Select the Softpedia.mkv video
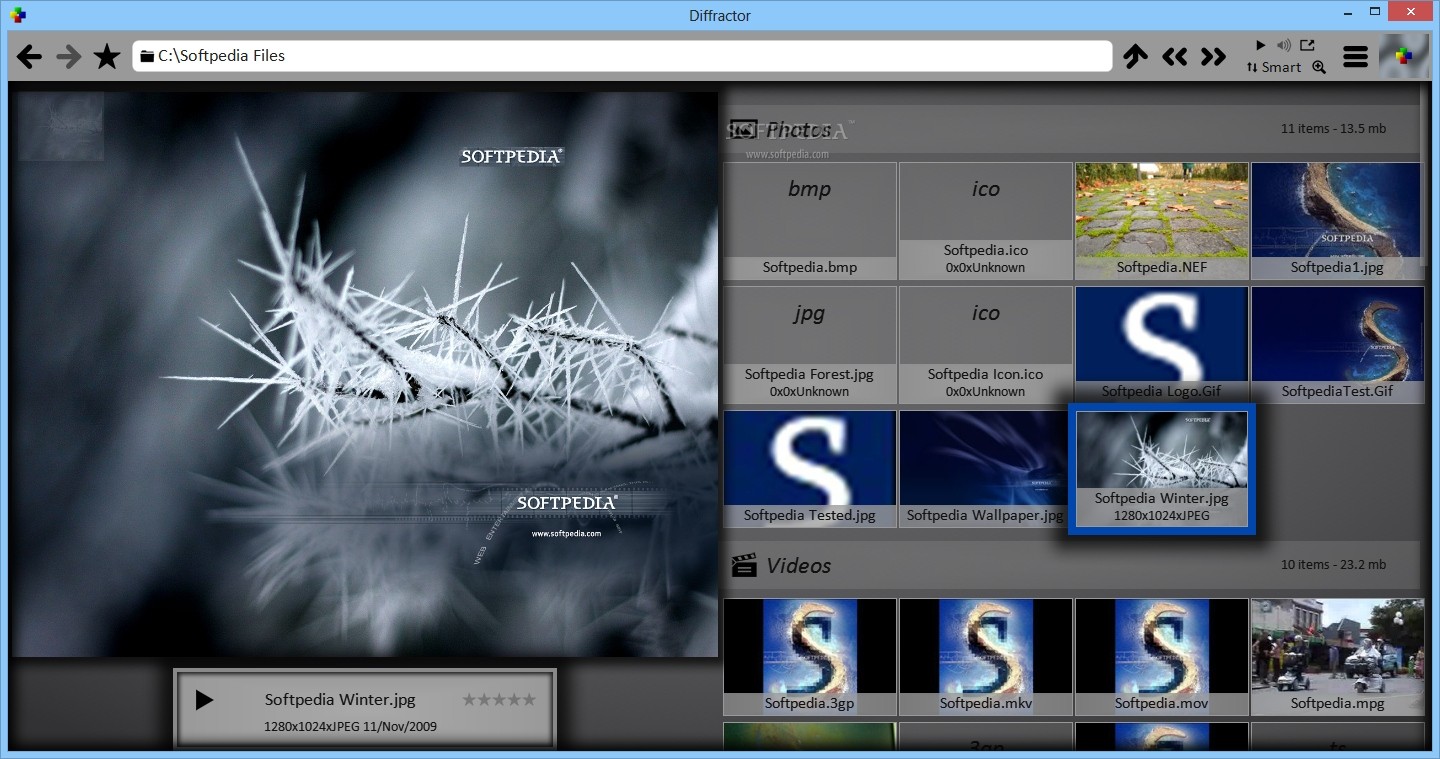The image size is (1440, 759). coord(986,657)
